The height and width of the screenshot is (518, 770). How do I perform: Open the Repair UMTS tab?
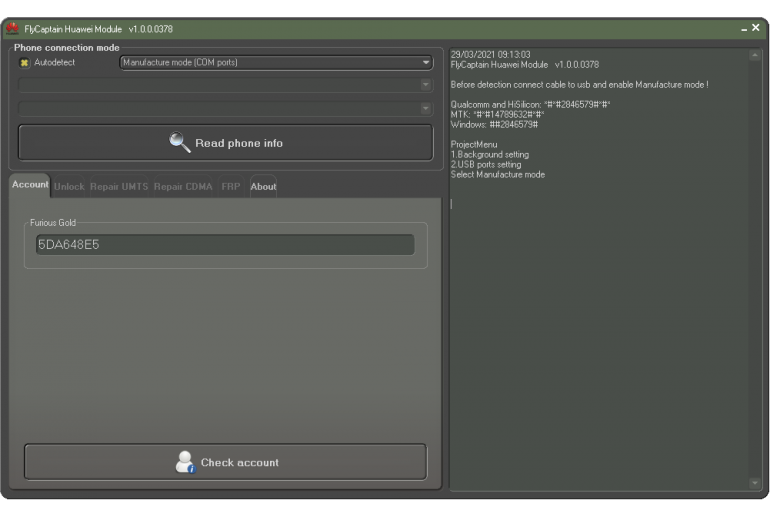click(119, 187)
